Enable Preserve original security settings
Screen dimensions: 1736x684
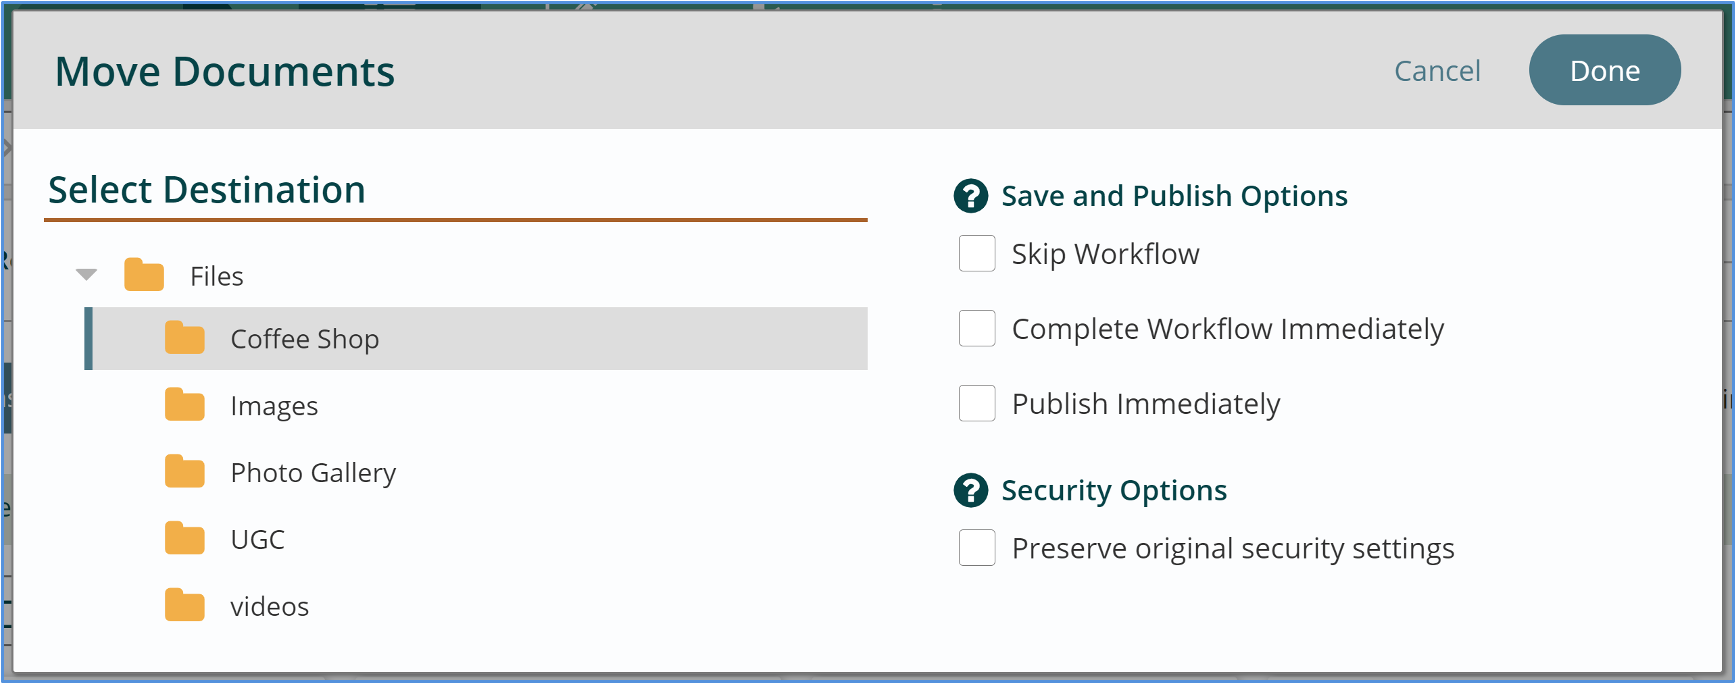977,548
